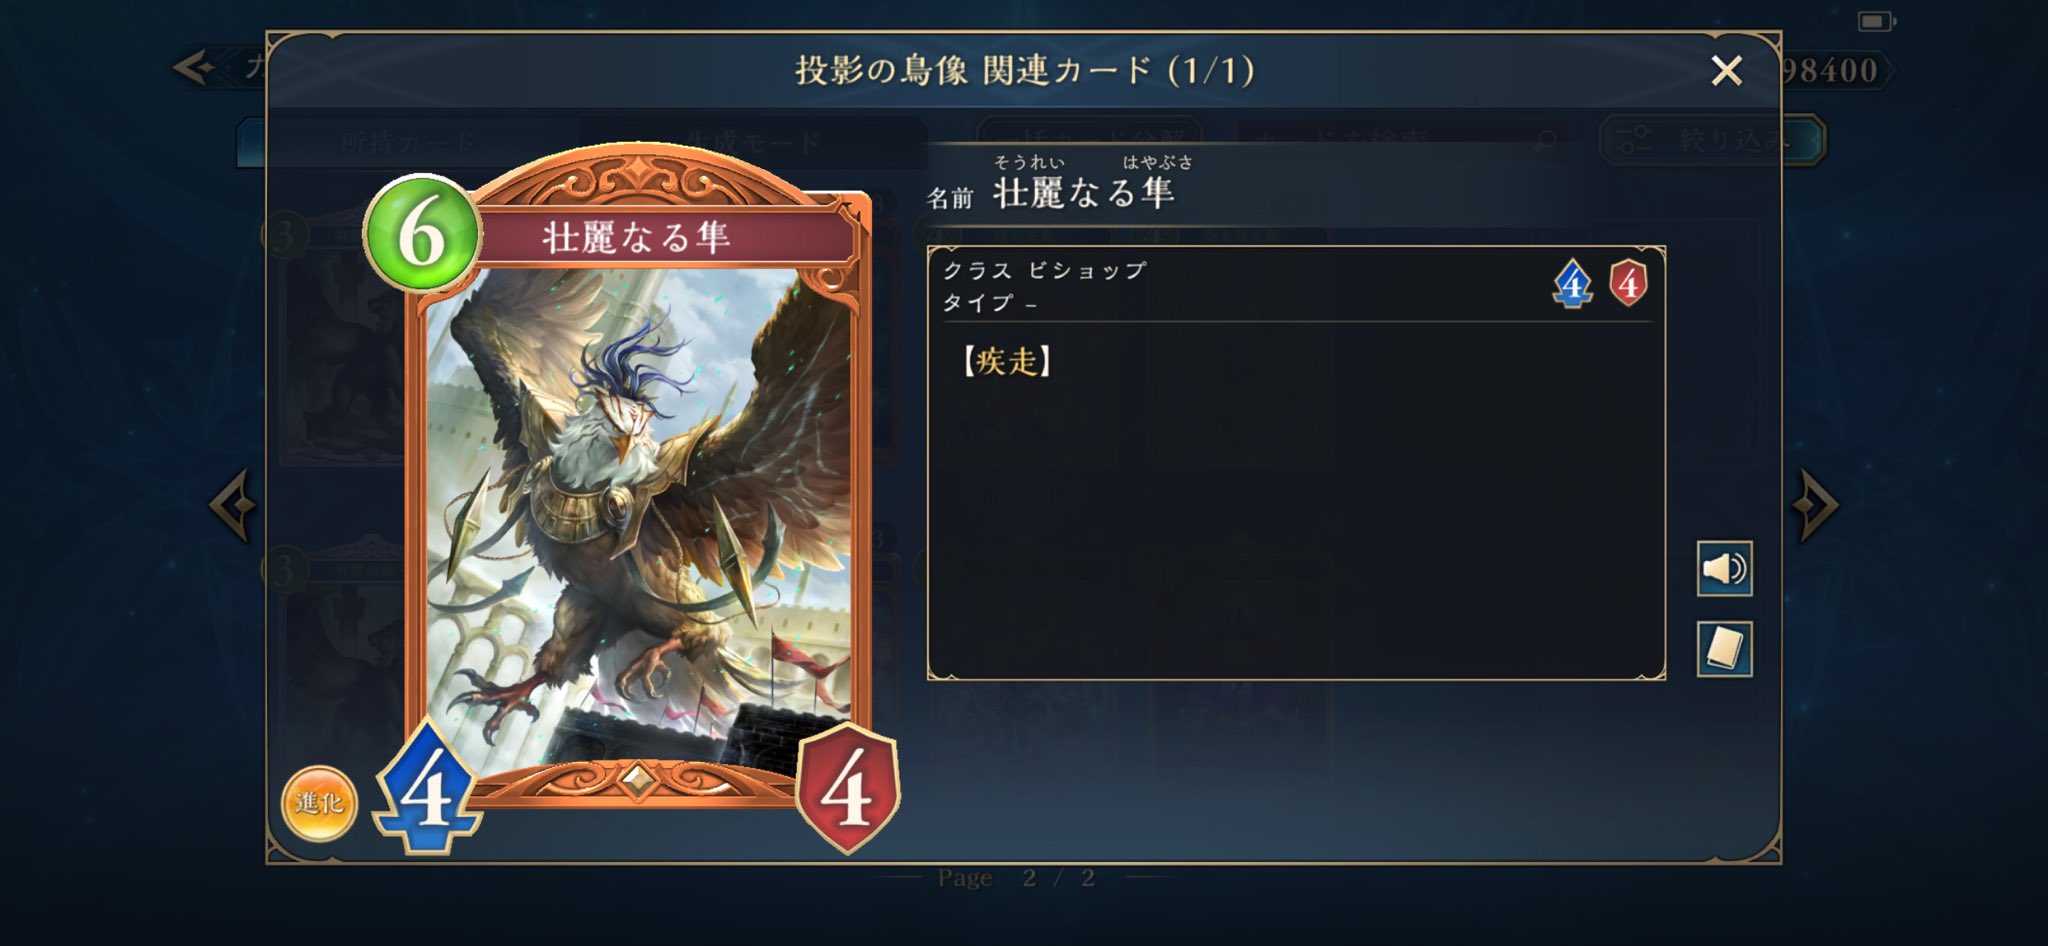Click the back arrow at top left
Viewport: 2048px width, 946px height.
pos(194,68)
